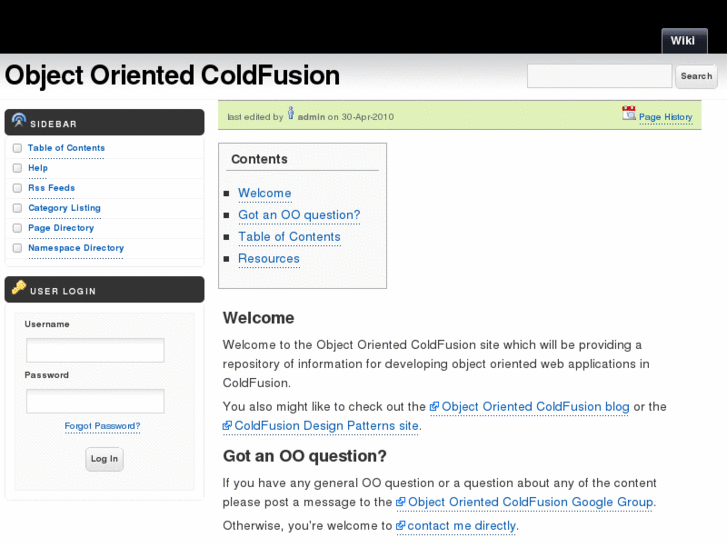Open the Namespace Directory link
The image size is (727, 545).
pos(76,248)
